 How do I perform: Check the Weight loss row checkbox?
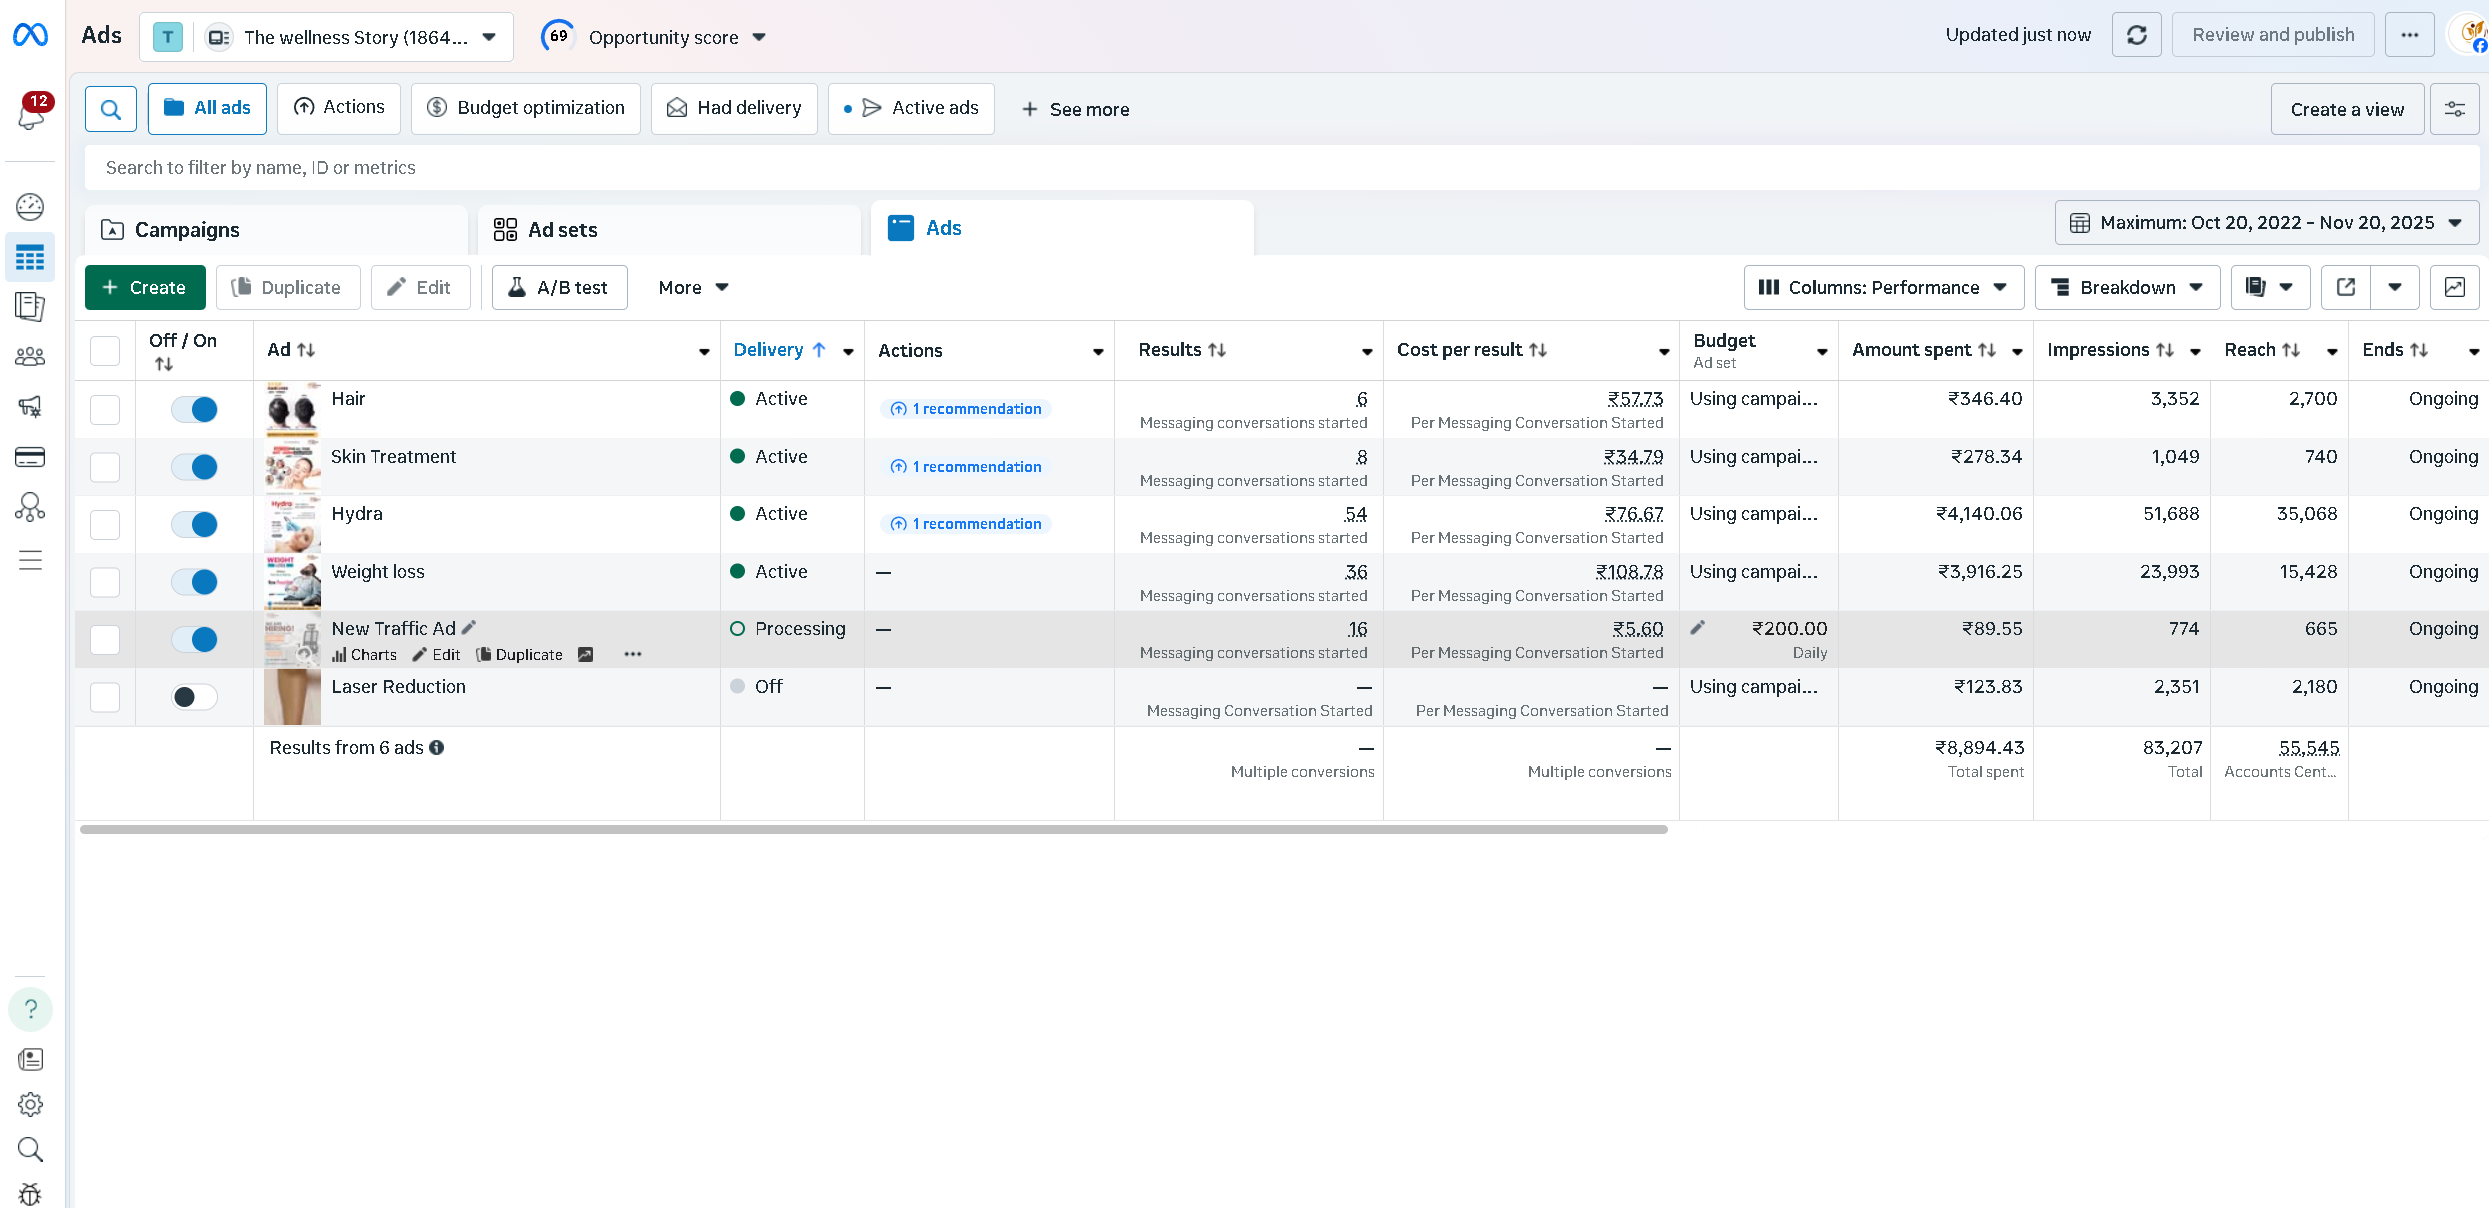click(105, 582)
